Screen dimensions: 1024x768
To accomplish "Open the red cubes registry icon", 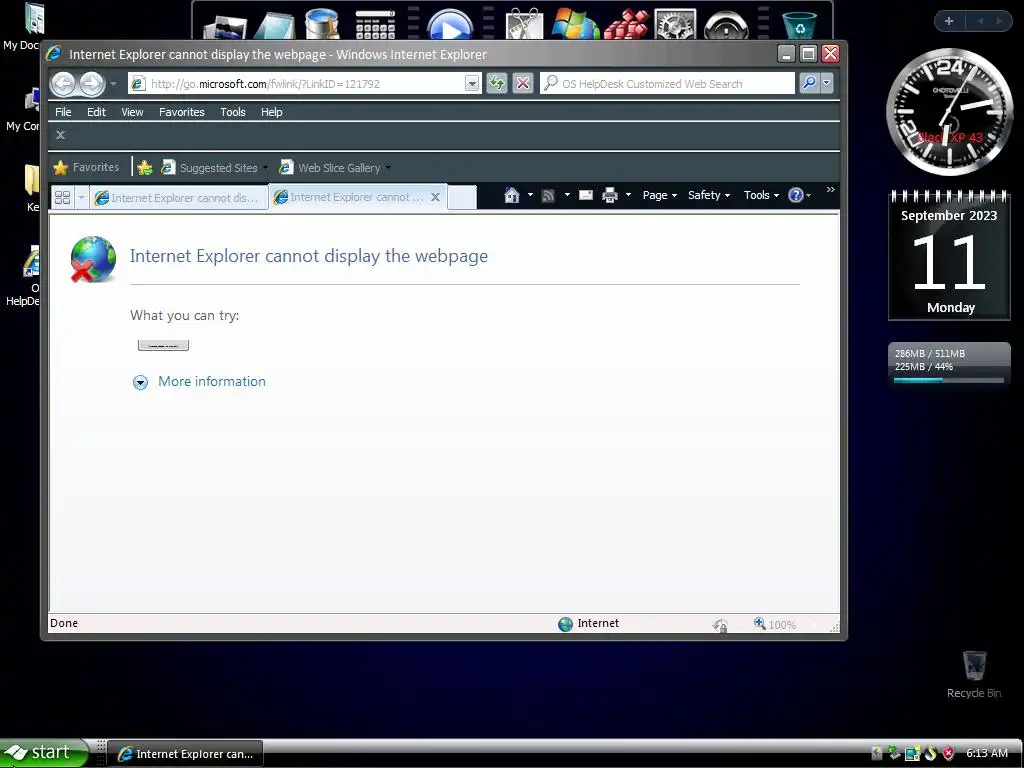I will tap(625, 25).
